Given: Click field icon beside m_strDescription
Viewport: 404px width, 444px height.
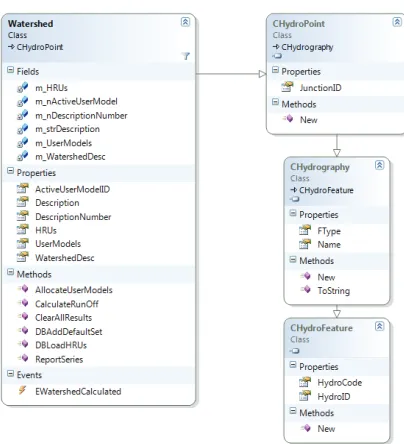Looking at the screenshot, I should (x=23, y=129).
